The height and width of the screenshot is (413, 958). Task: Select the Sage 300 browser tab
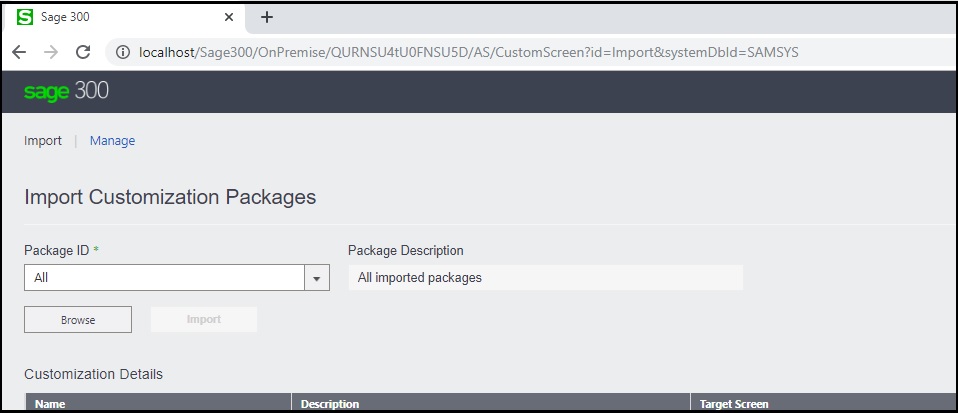click(x=123, y=17)
